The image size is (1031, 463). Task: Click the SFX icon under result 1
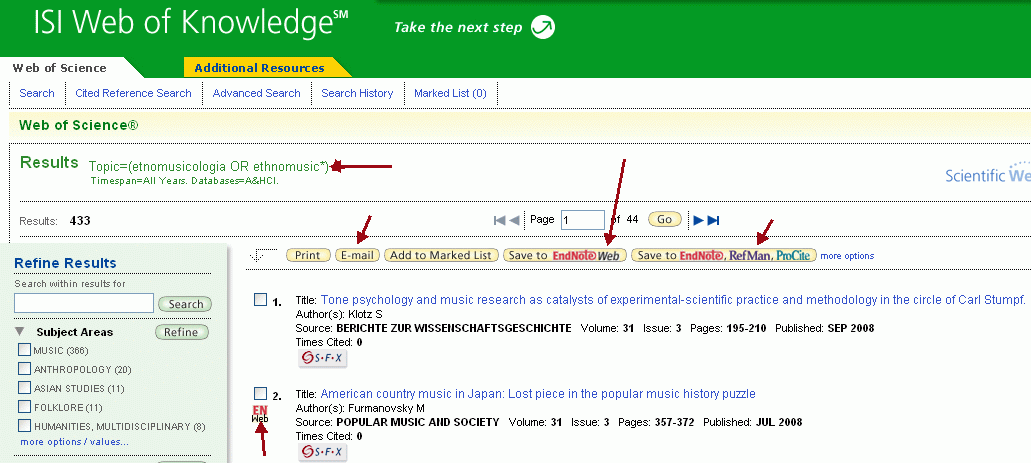pyautogui.click(x=322, y=358)
